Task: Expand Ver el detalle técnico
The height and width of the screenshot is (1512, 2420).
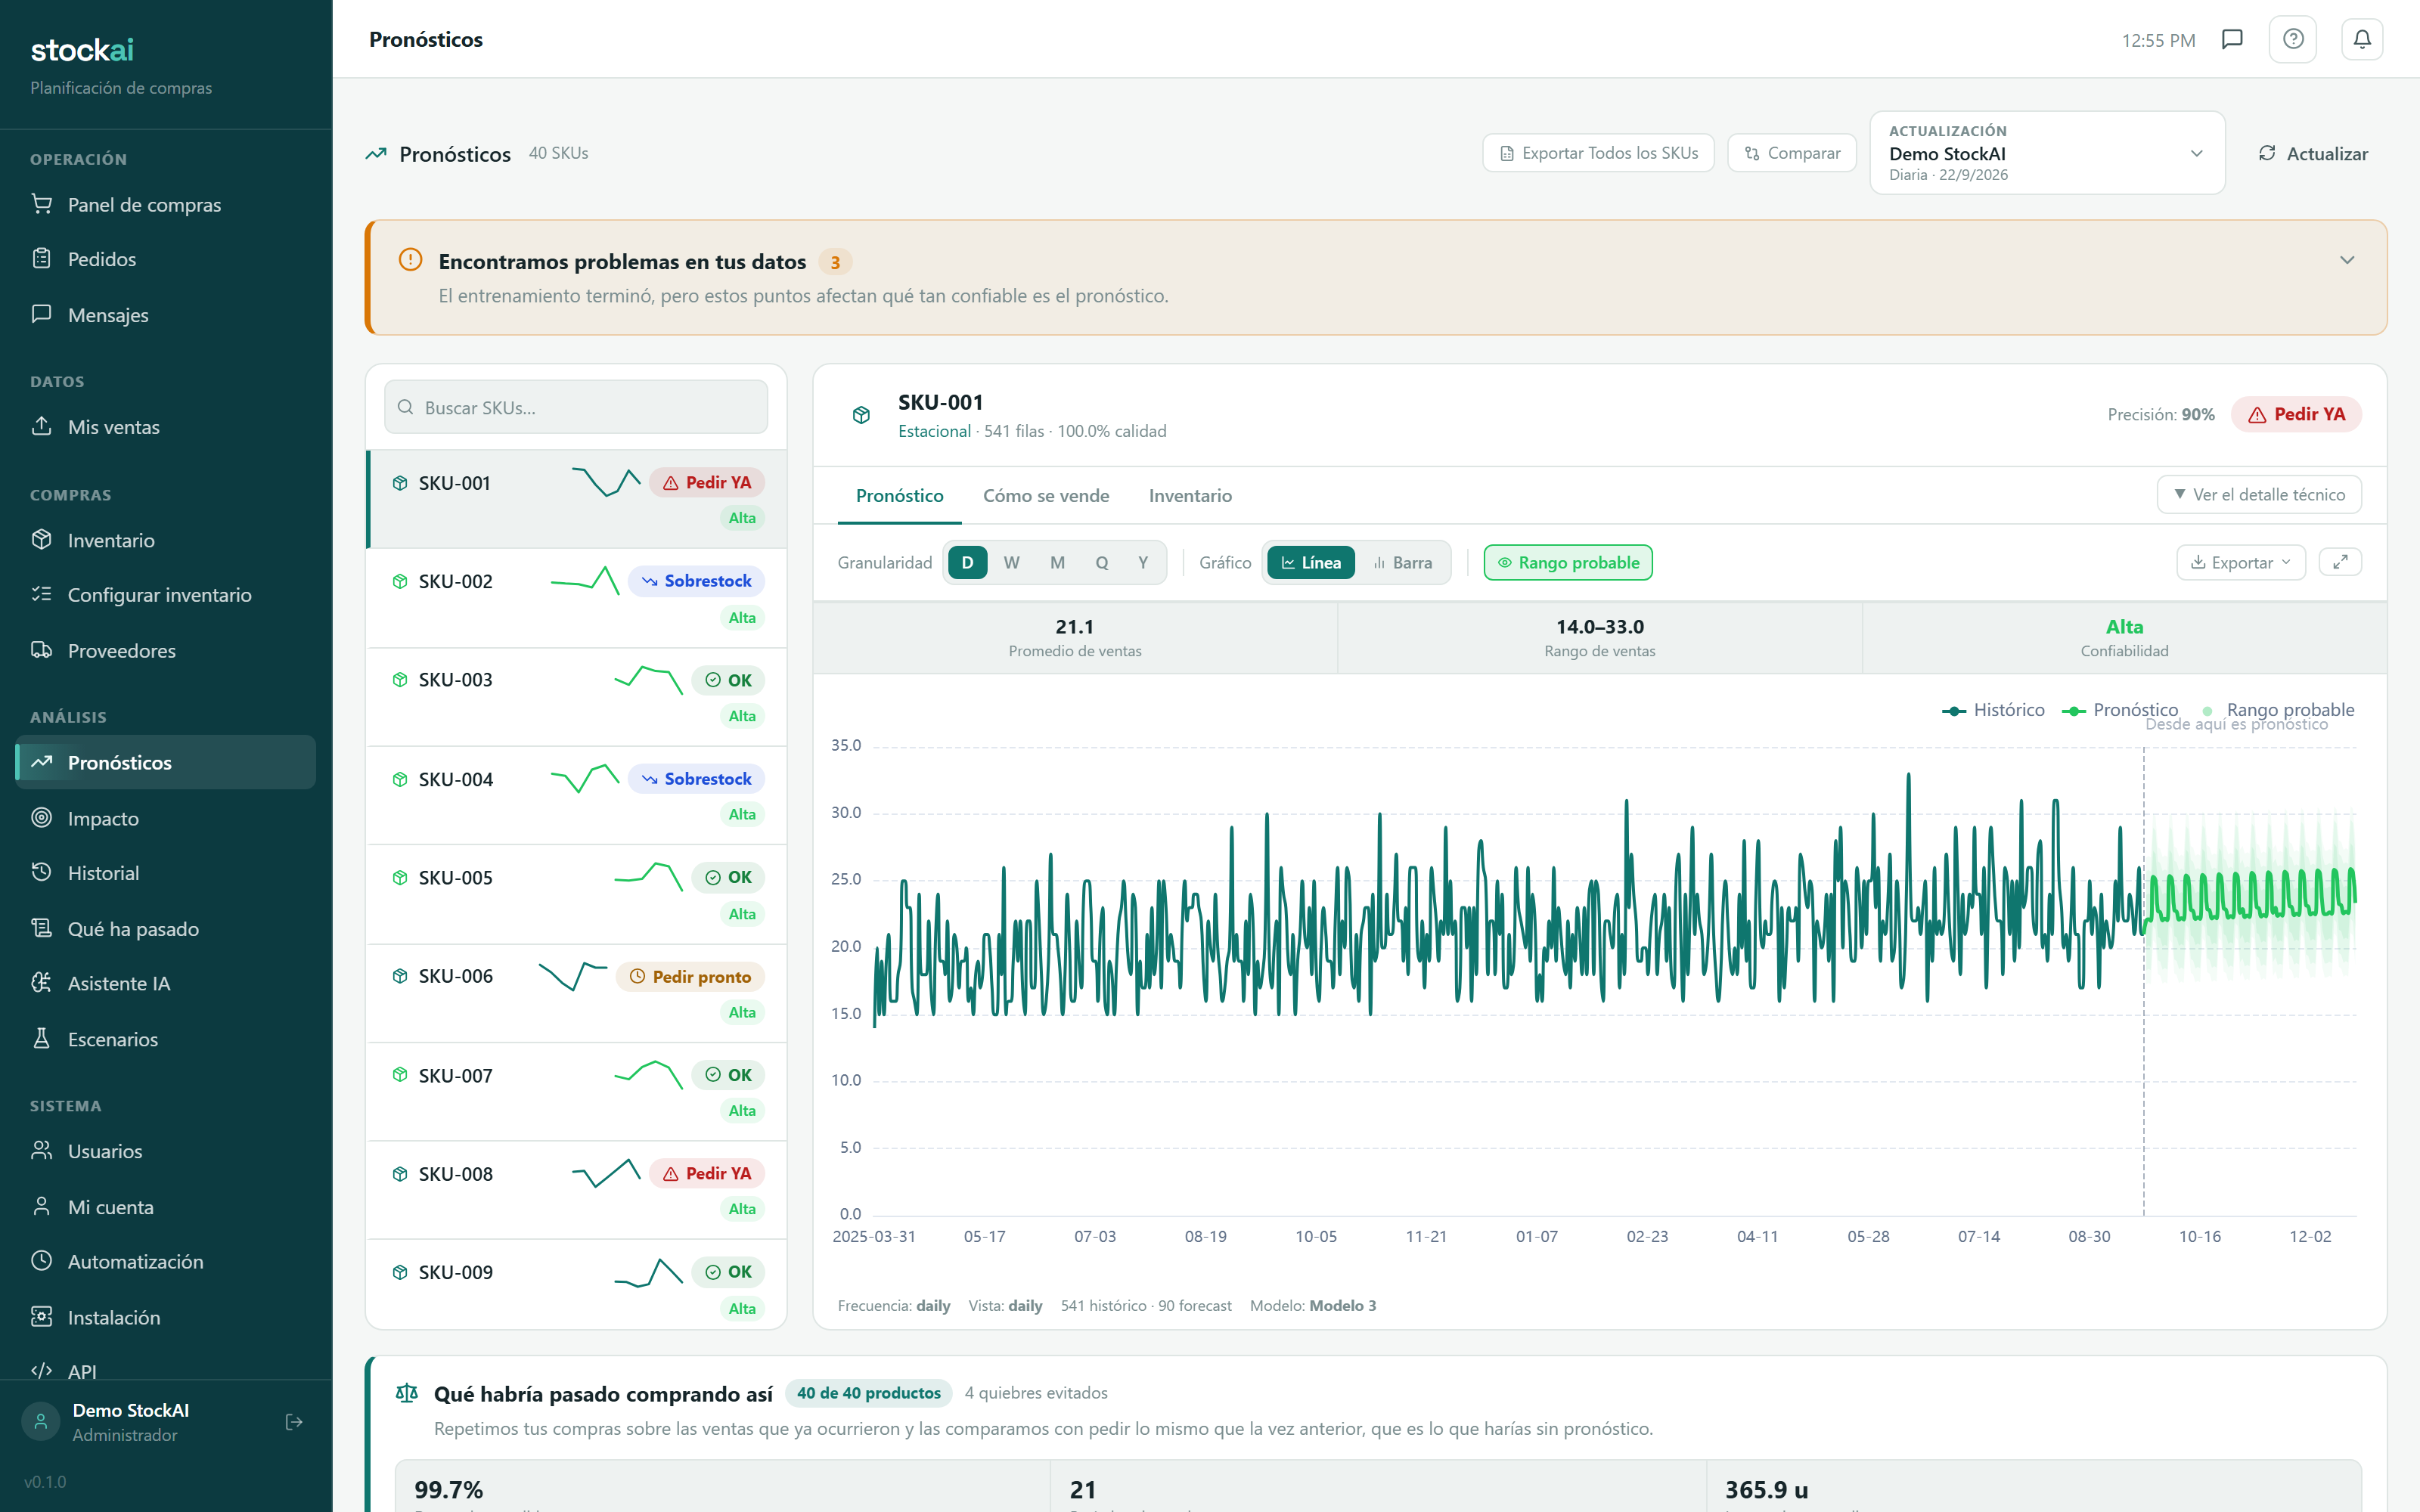Action: pos(2259,495)
